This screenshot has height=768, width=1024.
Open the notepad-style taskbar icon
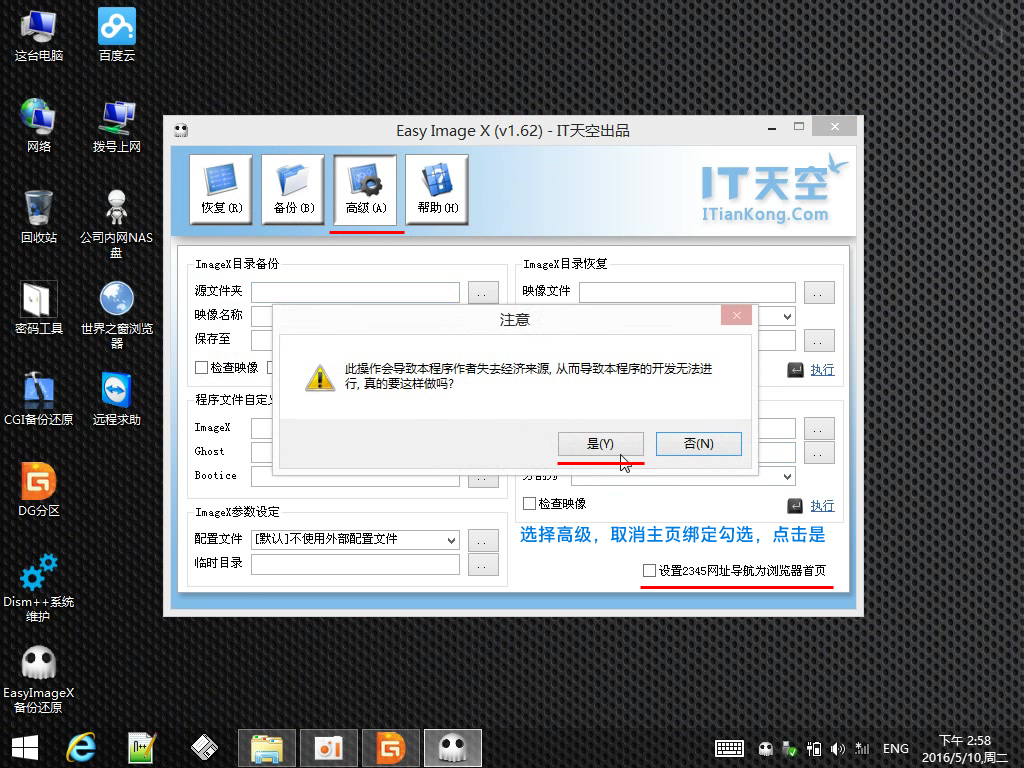pos(142,748)
